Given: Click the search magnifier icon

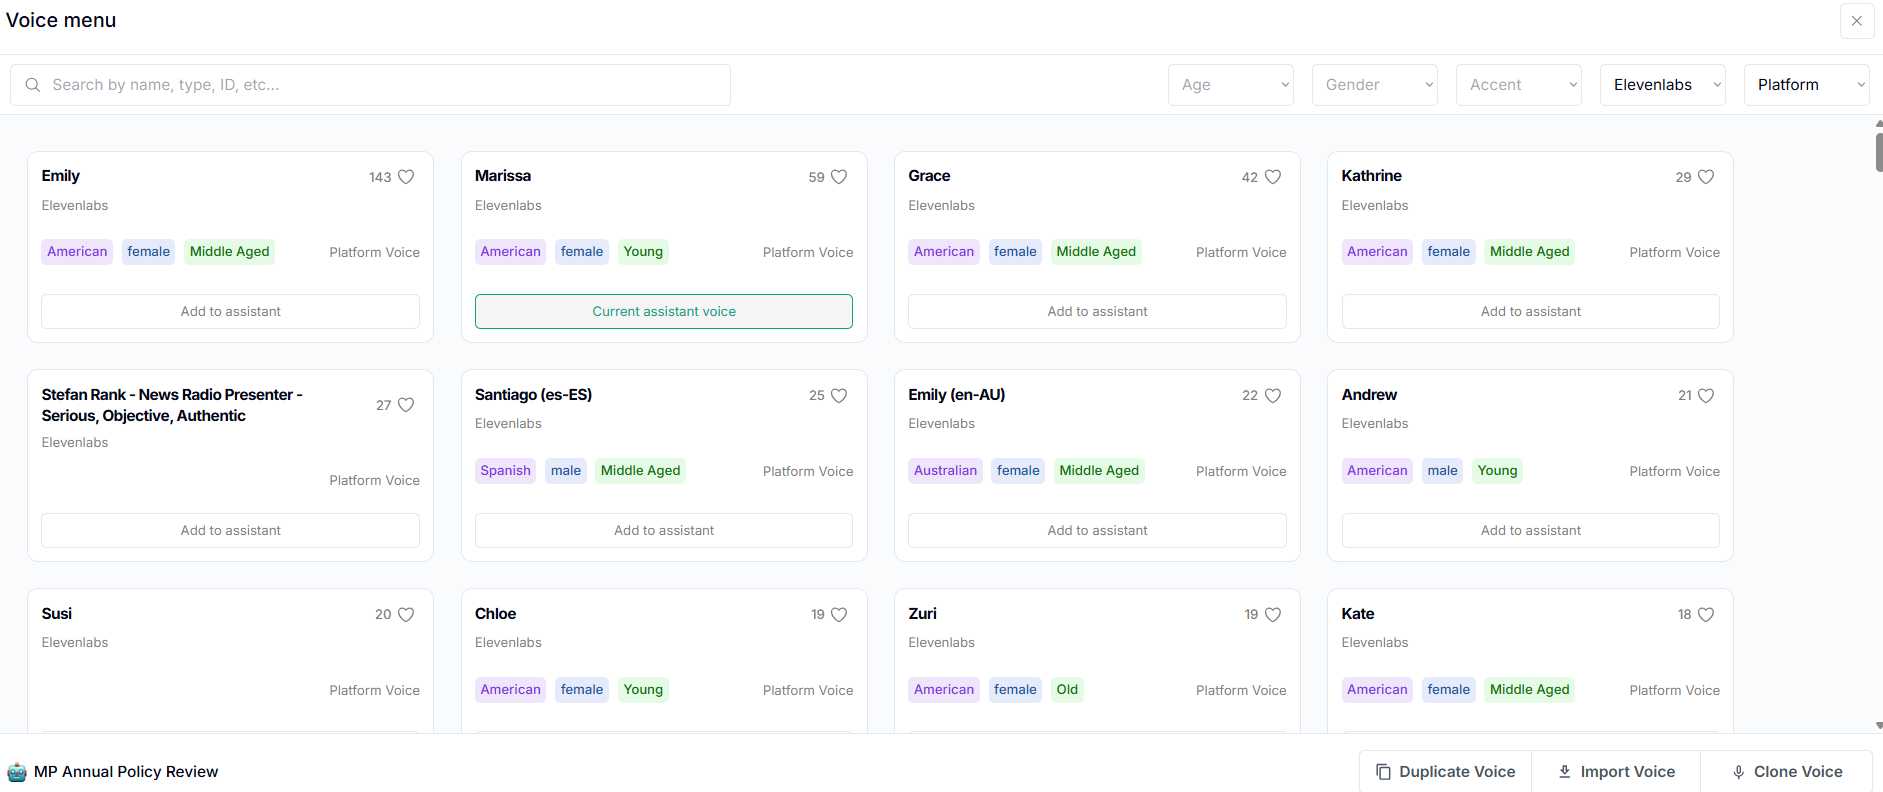Looking at the screenshot, I should tap(33, 85).
